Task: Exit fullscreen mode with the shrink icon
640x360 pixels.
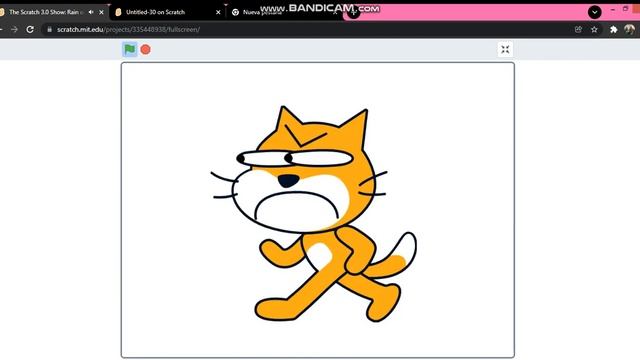Action: (505, 49)
